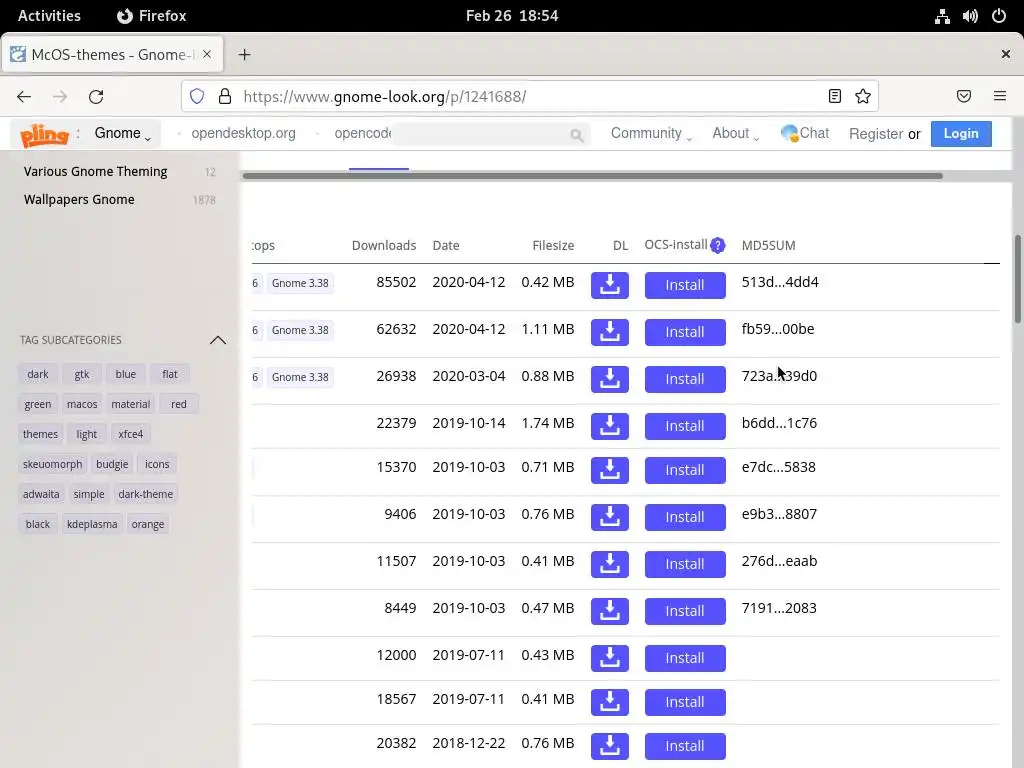
Task: Click the search magnifier icon
Action: tap(576, 135)
